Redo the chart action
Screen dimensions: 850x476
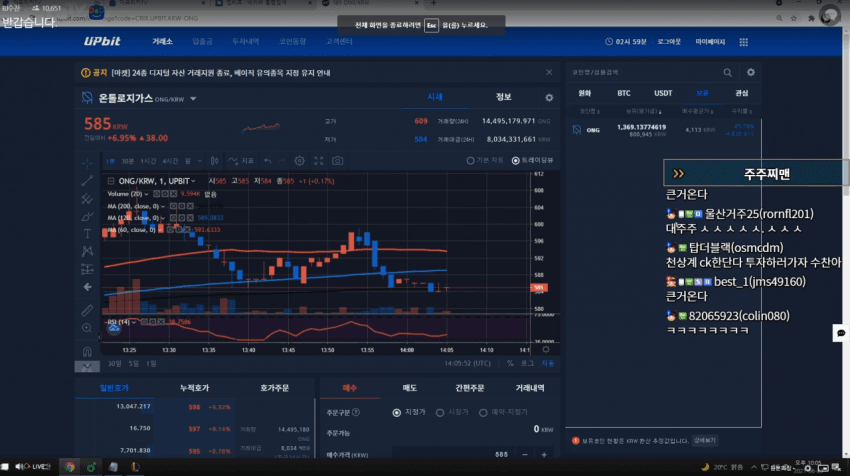(x=281, y=161)
